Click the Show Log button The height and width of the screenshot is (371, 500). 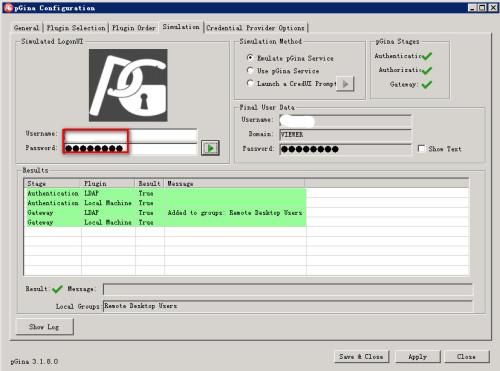pyautogui.click(x=44, y=327)
